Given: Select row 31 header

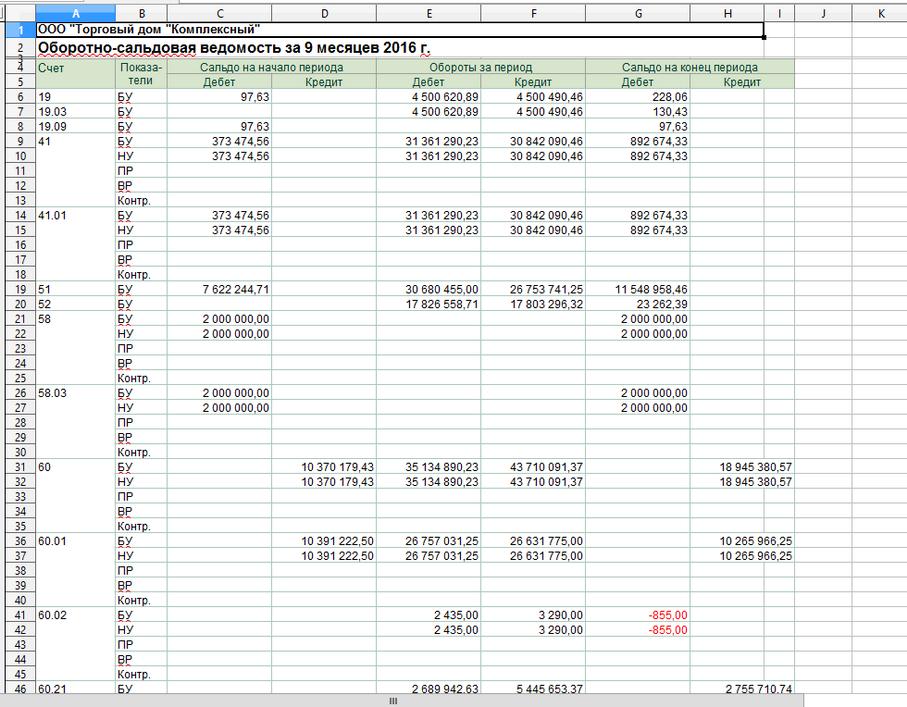Looking at the screenshot, I should point(17,467).
